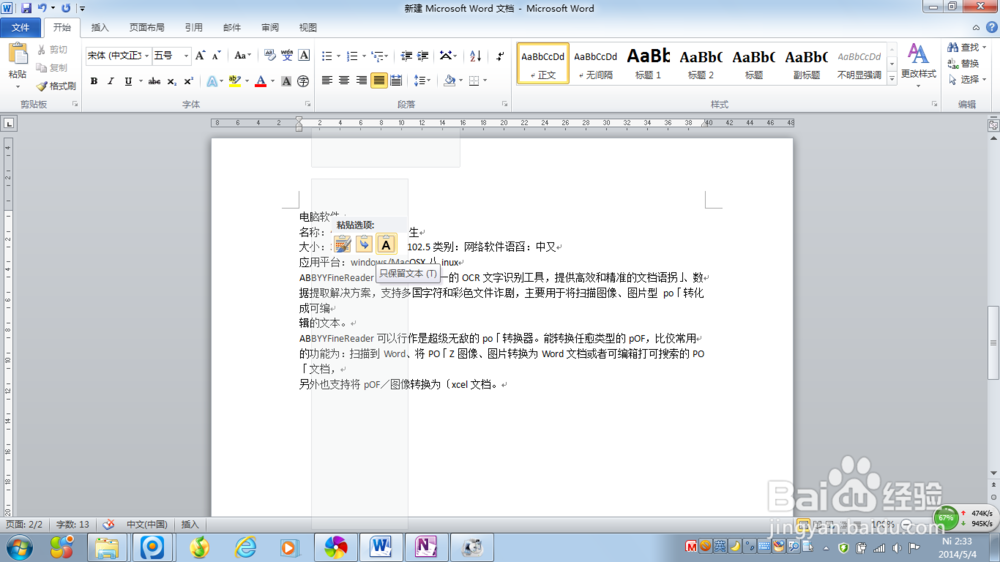
Task: Click the Distributed alignment icon
Action: 396,81
